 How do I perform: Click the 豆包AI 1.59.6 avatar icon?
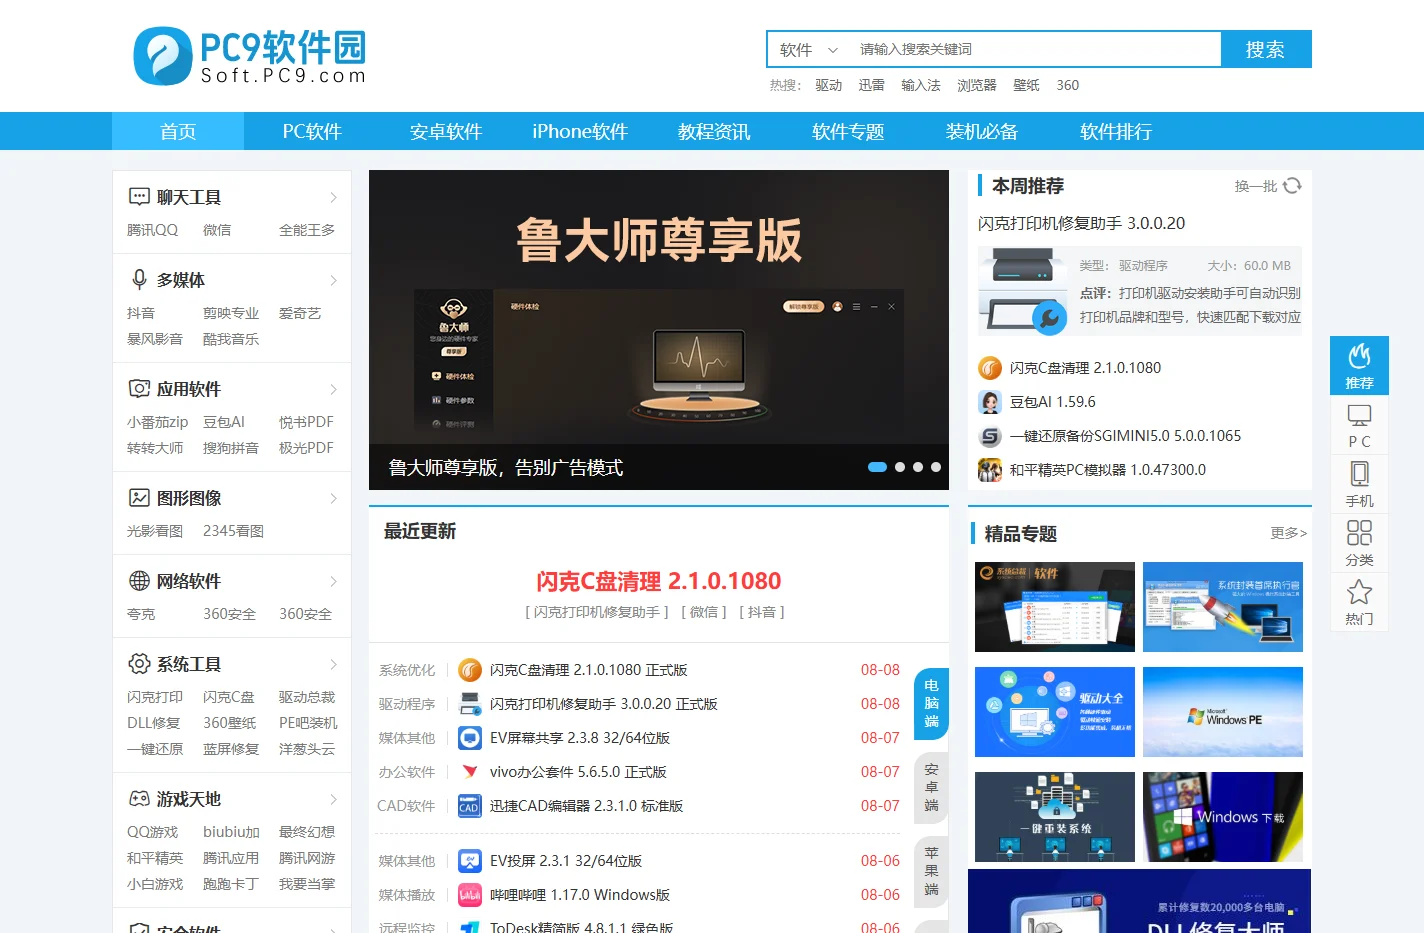pos(990,402)
